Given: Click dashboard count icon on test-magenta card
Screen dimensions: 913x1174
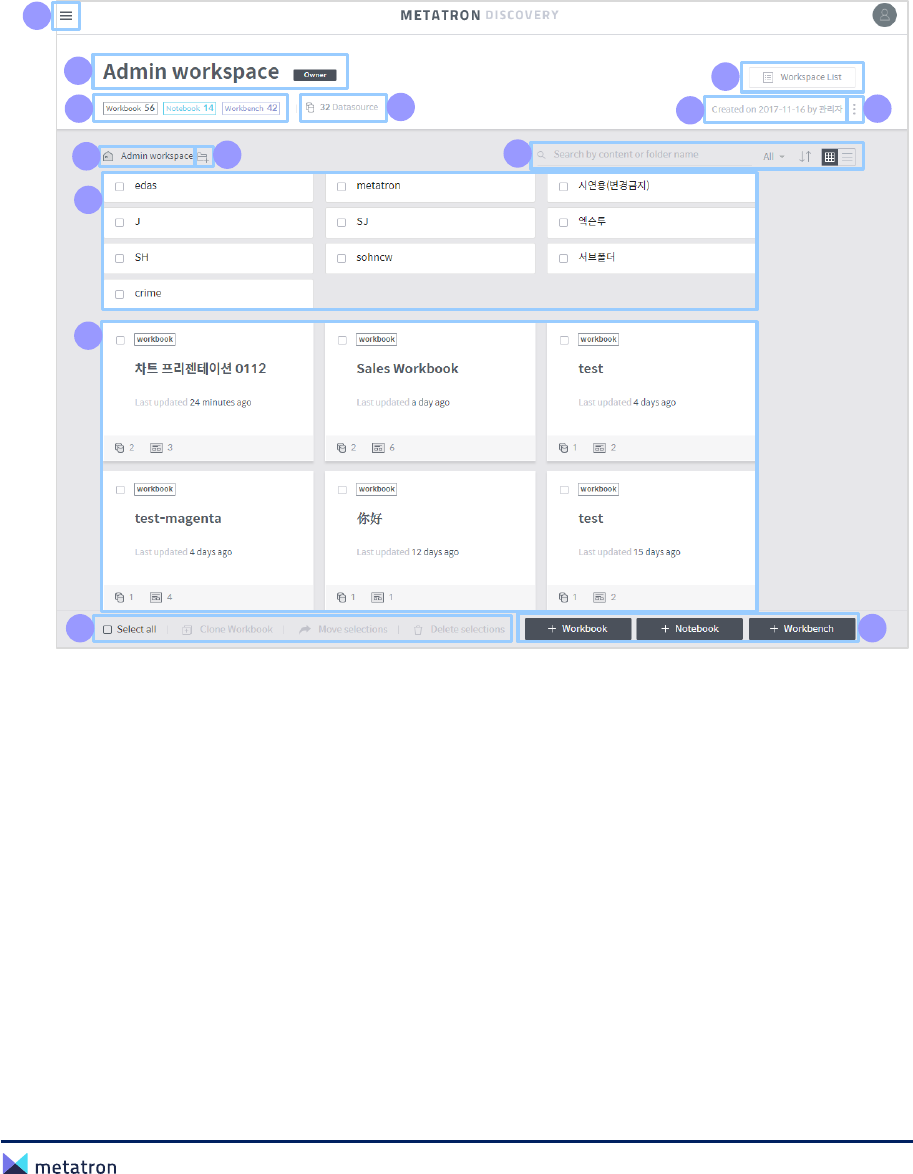Looking at the screenshot, I should point(156,597).
